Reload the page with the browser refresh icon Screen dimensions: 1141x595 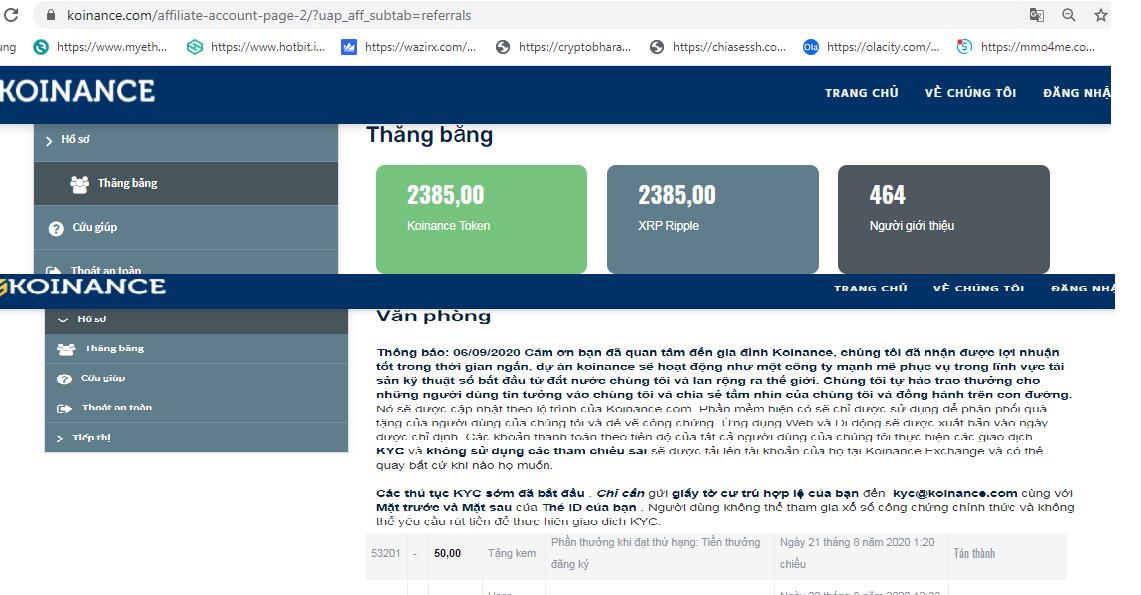pos(11,15)
